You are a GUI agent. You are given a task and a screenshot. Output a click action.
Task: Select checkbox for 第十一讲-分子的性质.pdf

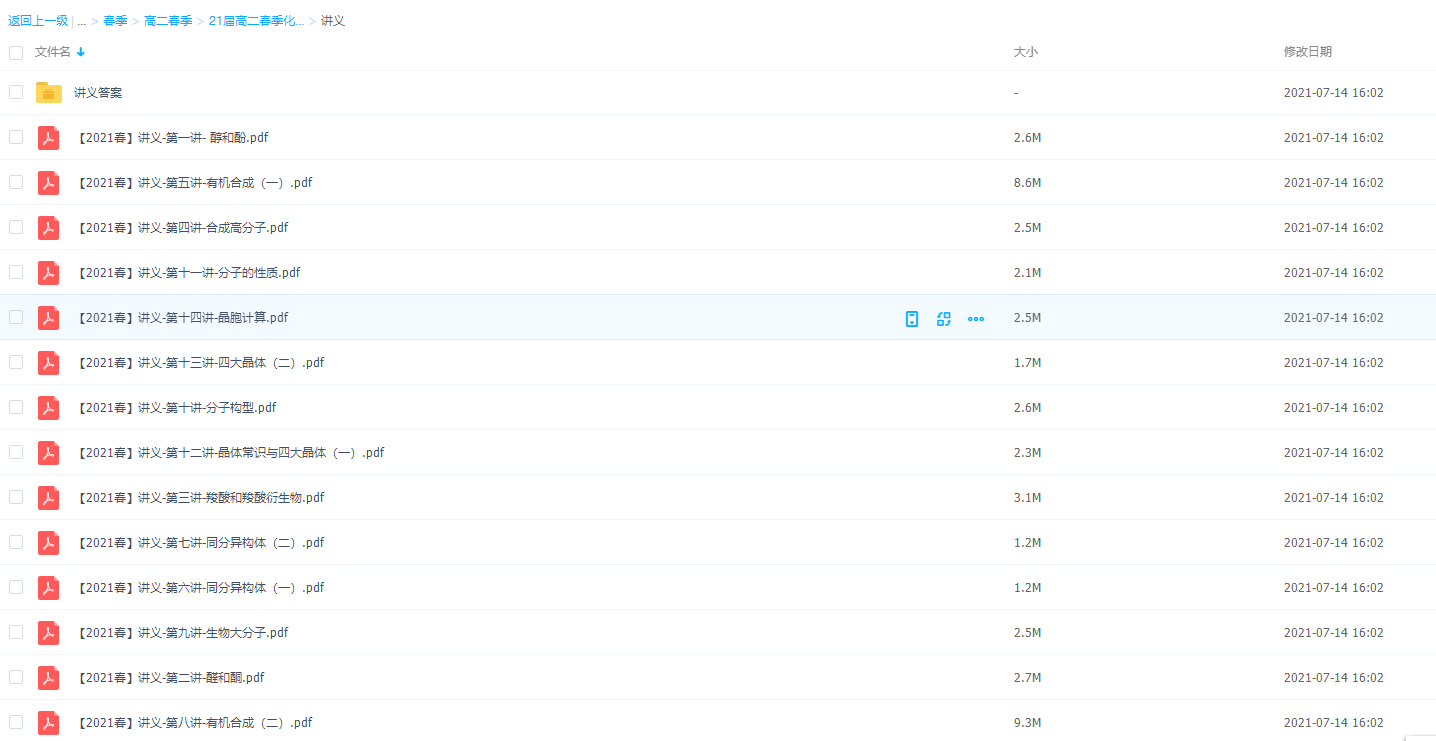point(16,272)
